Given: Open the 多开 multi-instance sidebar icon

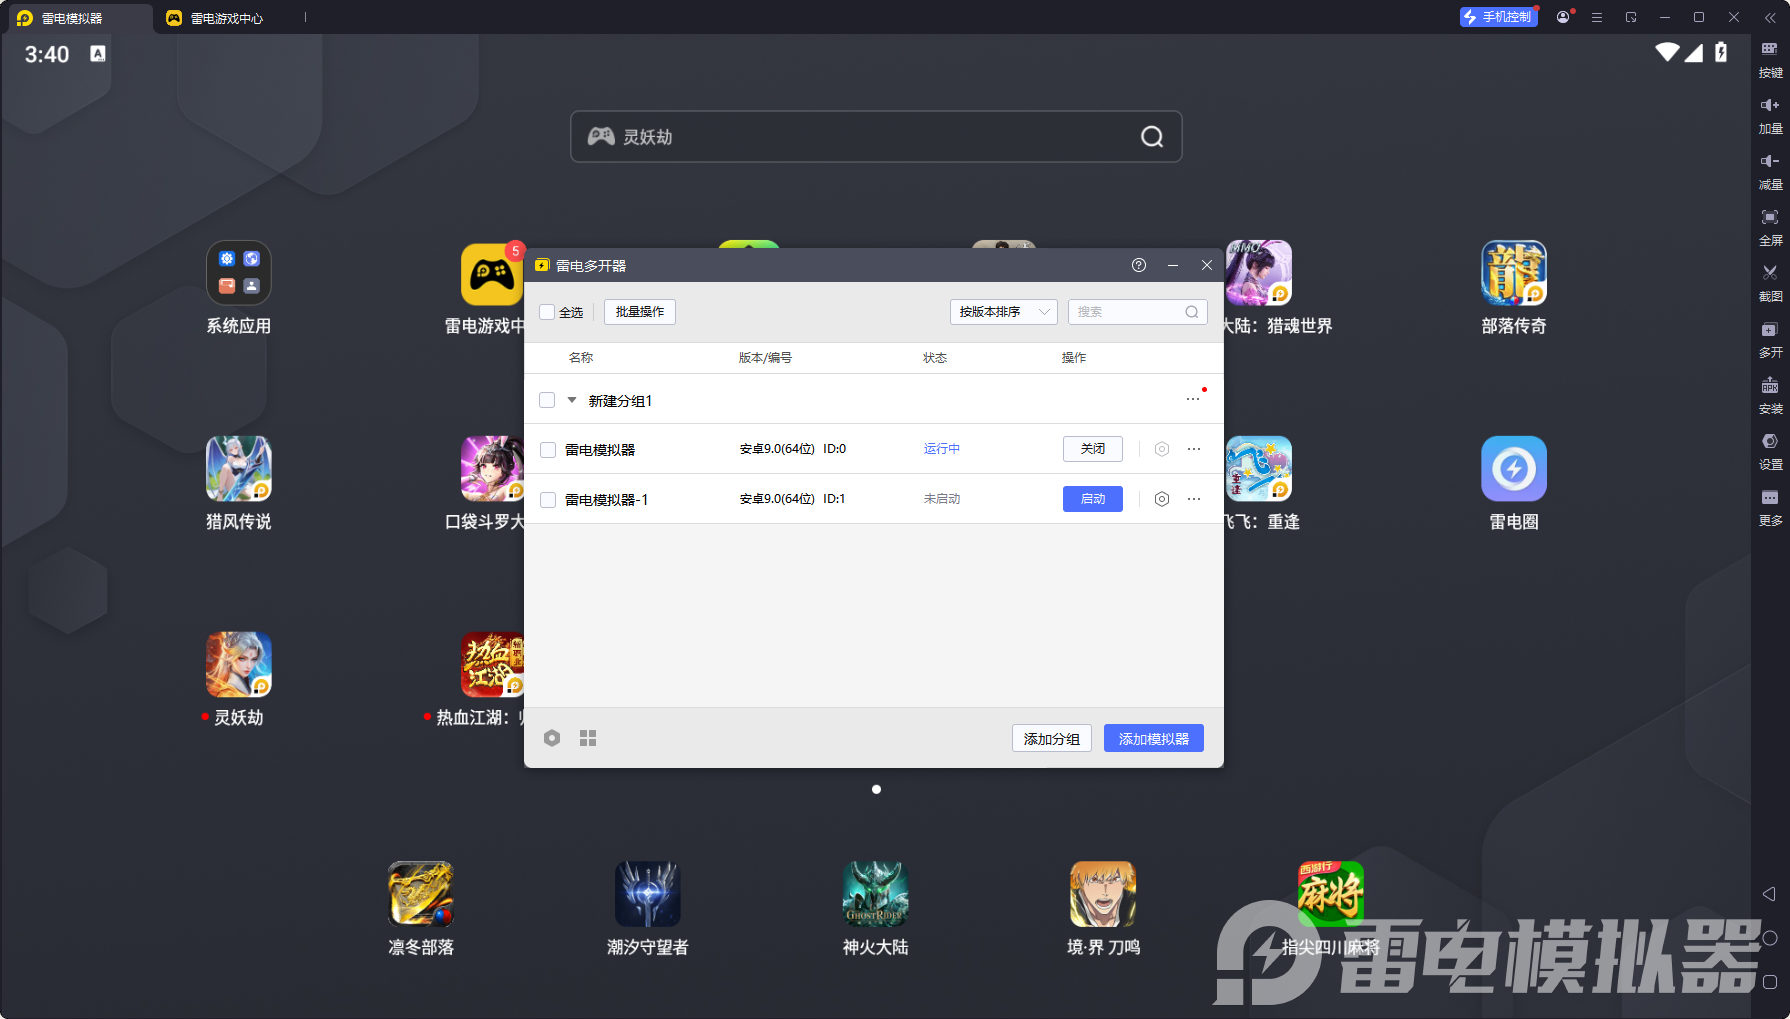Looking at the screenshot, I should tap(1770, 339).
